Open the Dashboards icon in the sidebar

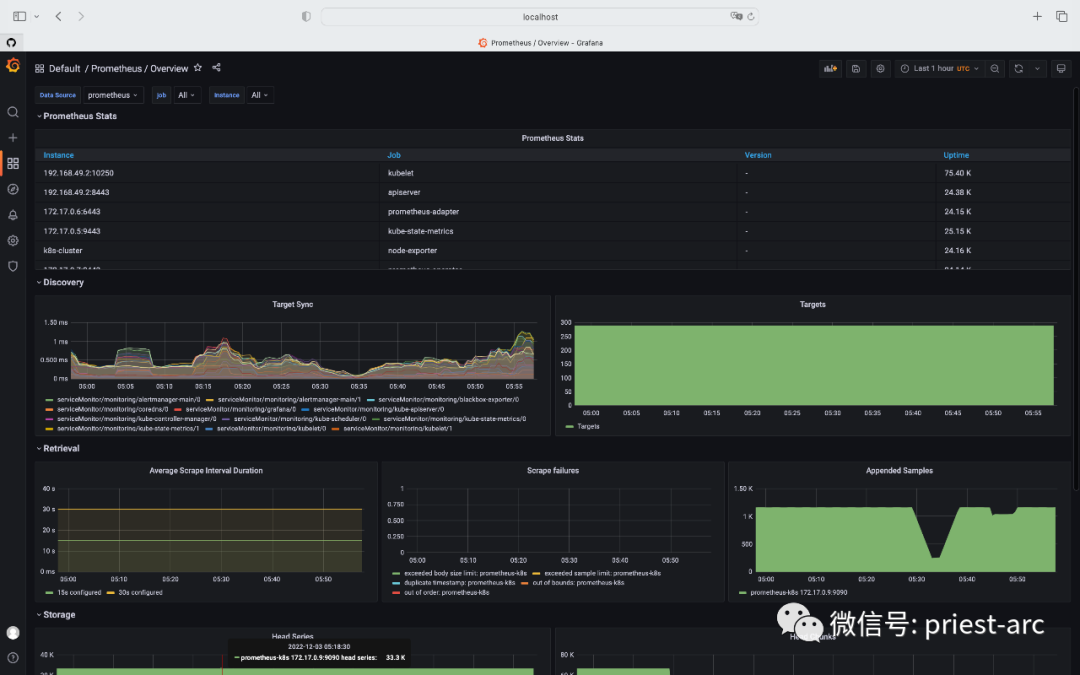click(x=13, y=161)
